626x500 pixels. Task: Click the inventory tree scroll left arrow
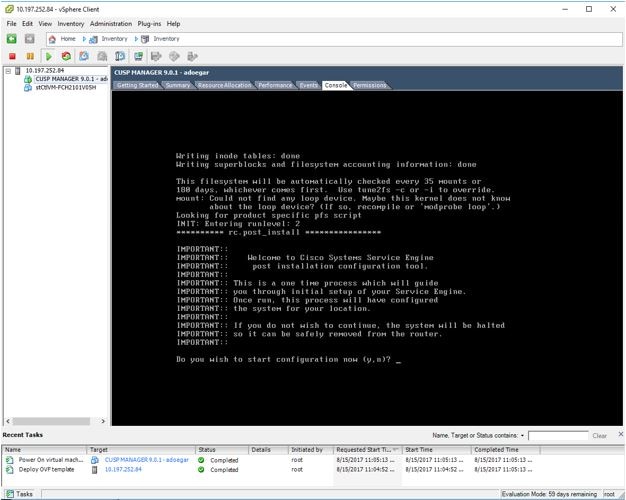coord(8,421)
